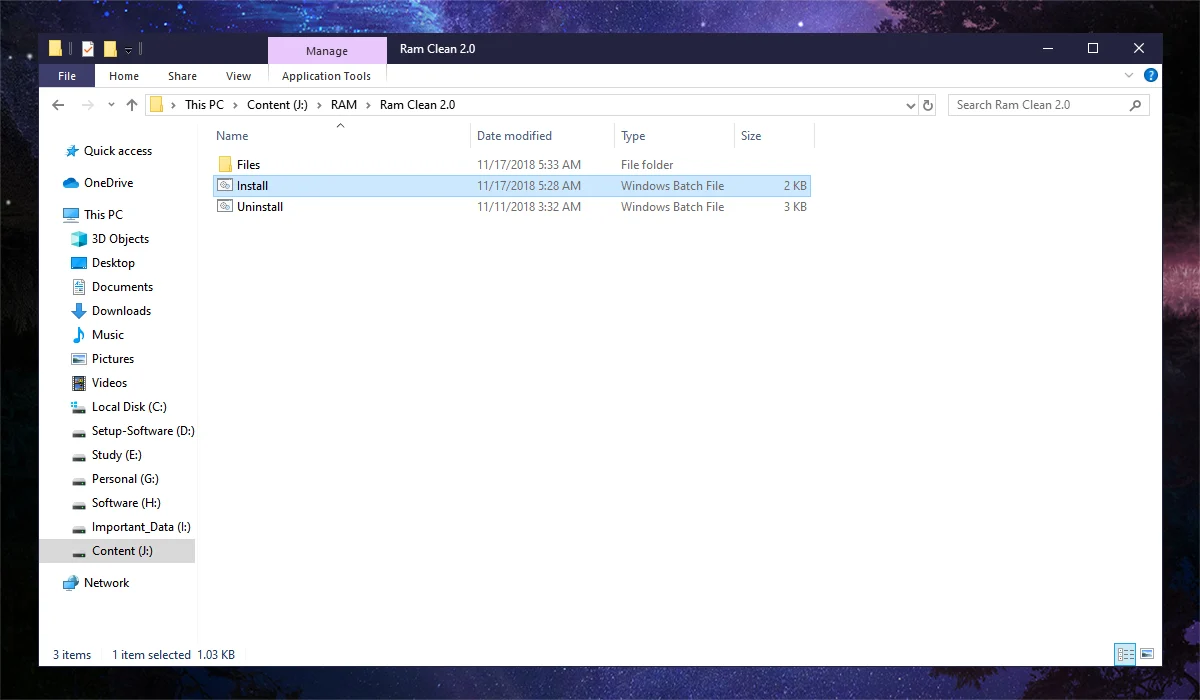1200x700 pixels.
Task: Expand the address bar history dropdown
Action: pyautogui.click(x=910, y=105)
